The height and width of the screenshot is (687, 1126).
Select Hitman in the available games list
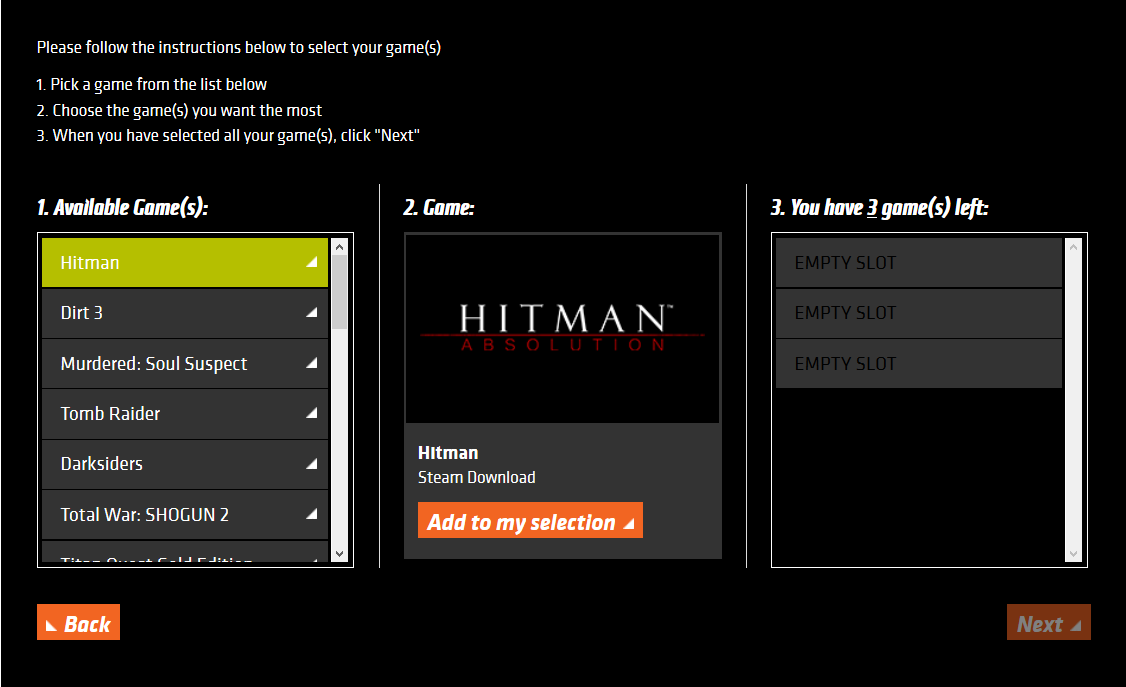click(185, 263)
